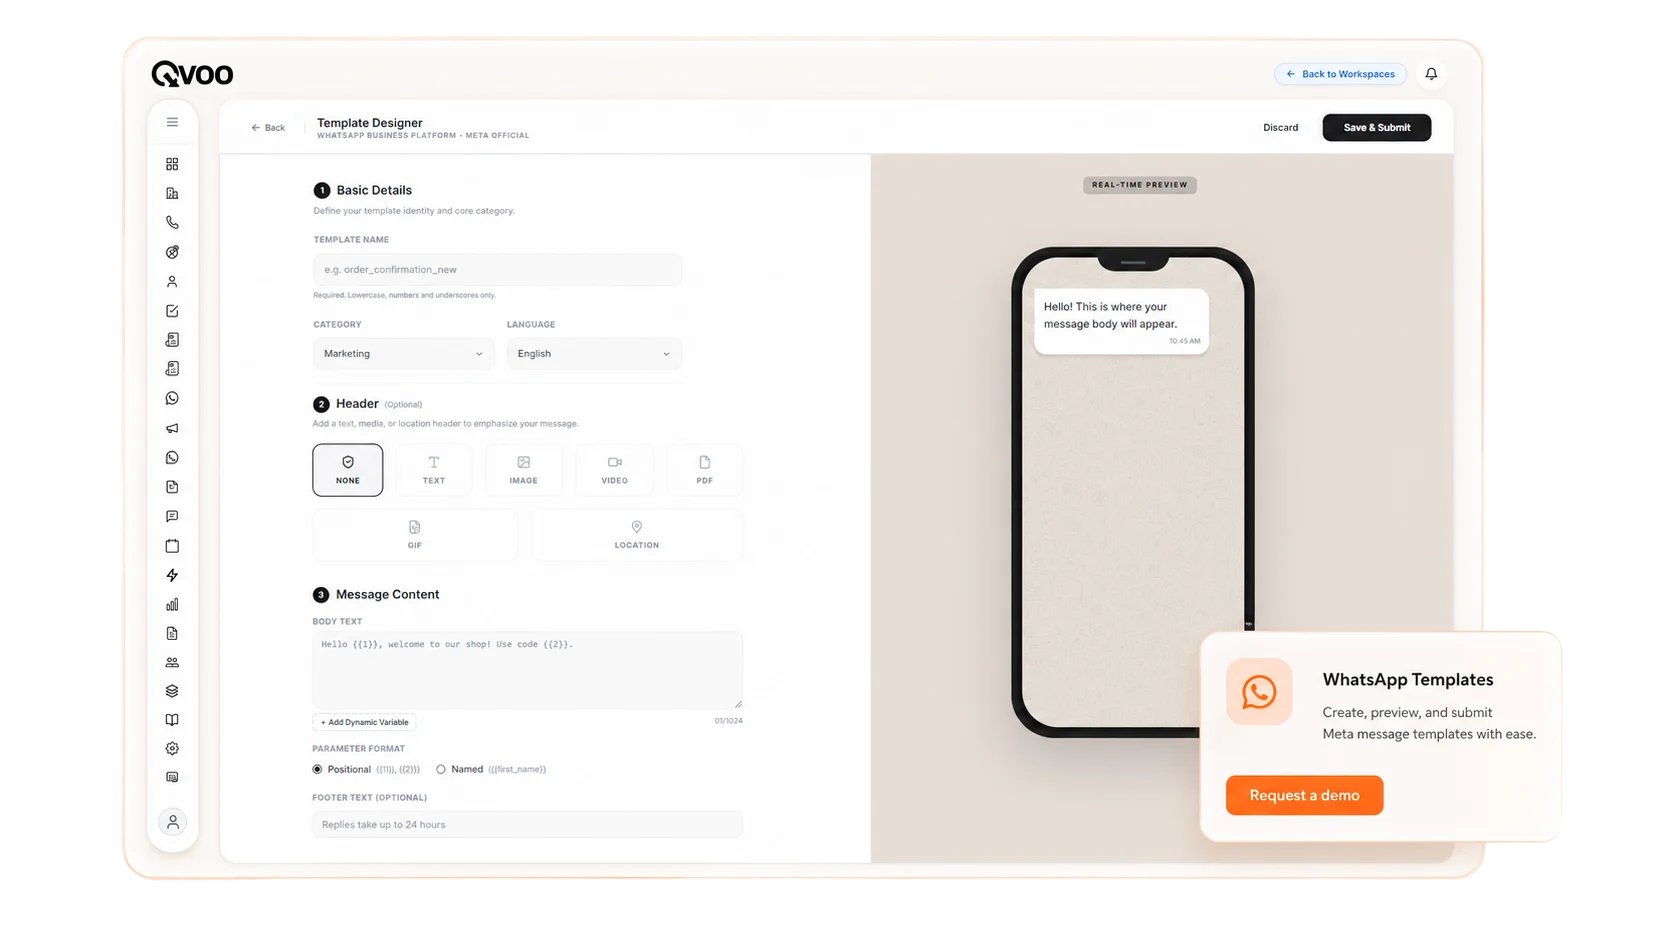The width and height of the screenshot is (1672, 941).
Task: Open the single person contacts icon
Action: pos(172,282)
